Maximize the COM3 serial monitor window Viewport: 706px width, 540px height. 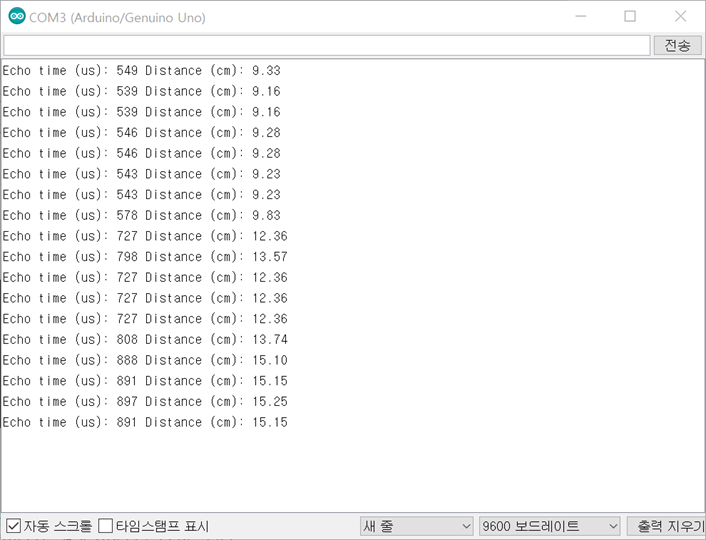pyautogui.click(x=630, y=17)
